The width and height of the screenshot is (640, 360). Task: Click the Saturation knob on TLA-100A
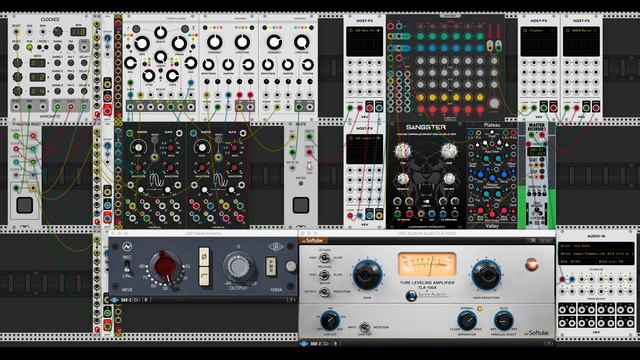click(x=467, y=321)
